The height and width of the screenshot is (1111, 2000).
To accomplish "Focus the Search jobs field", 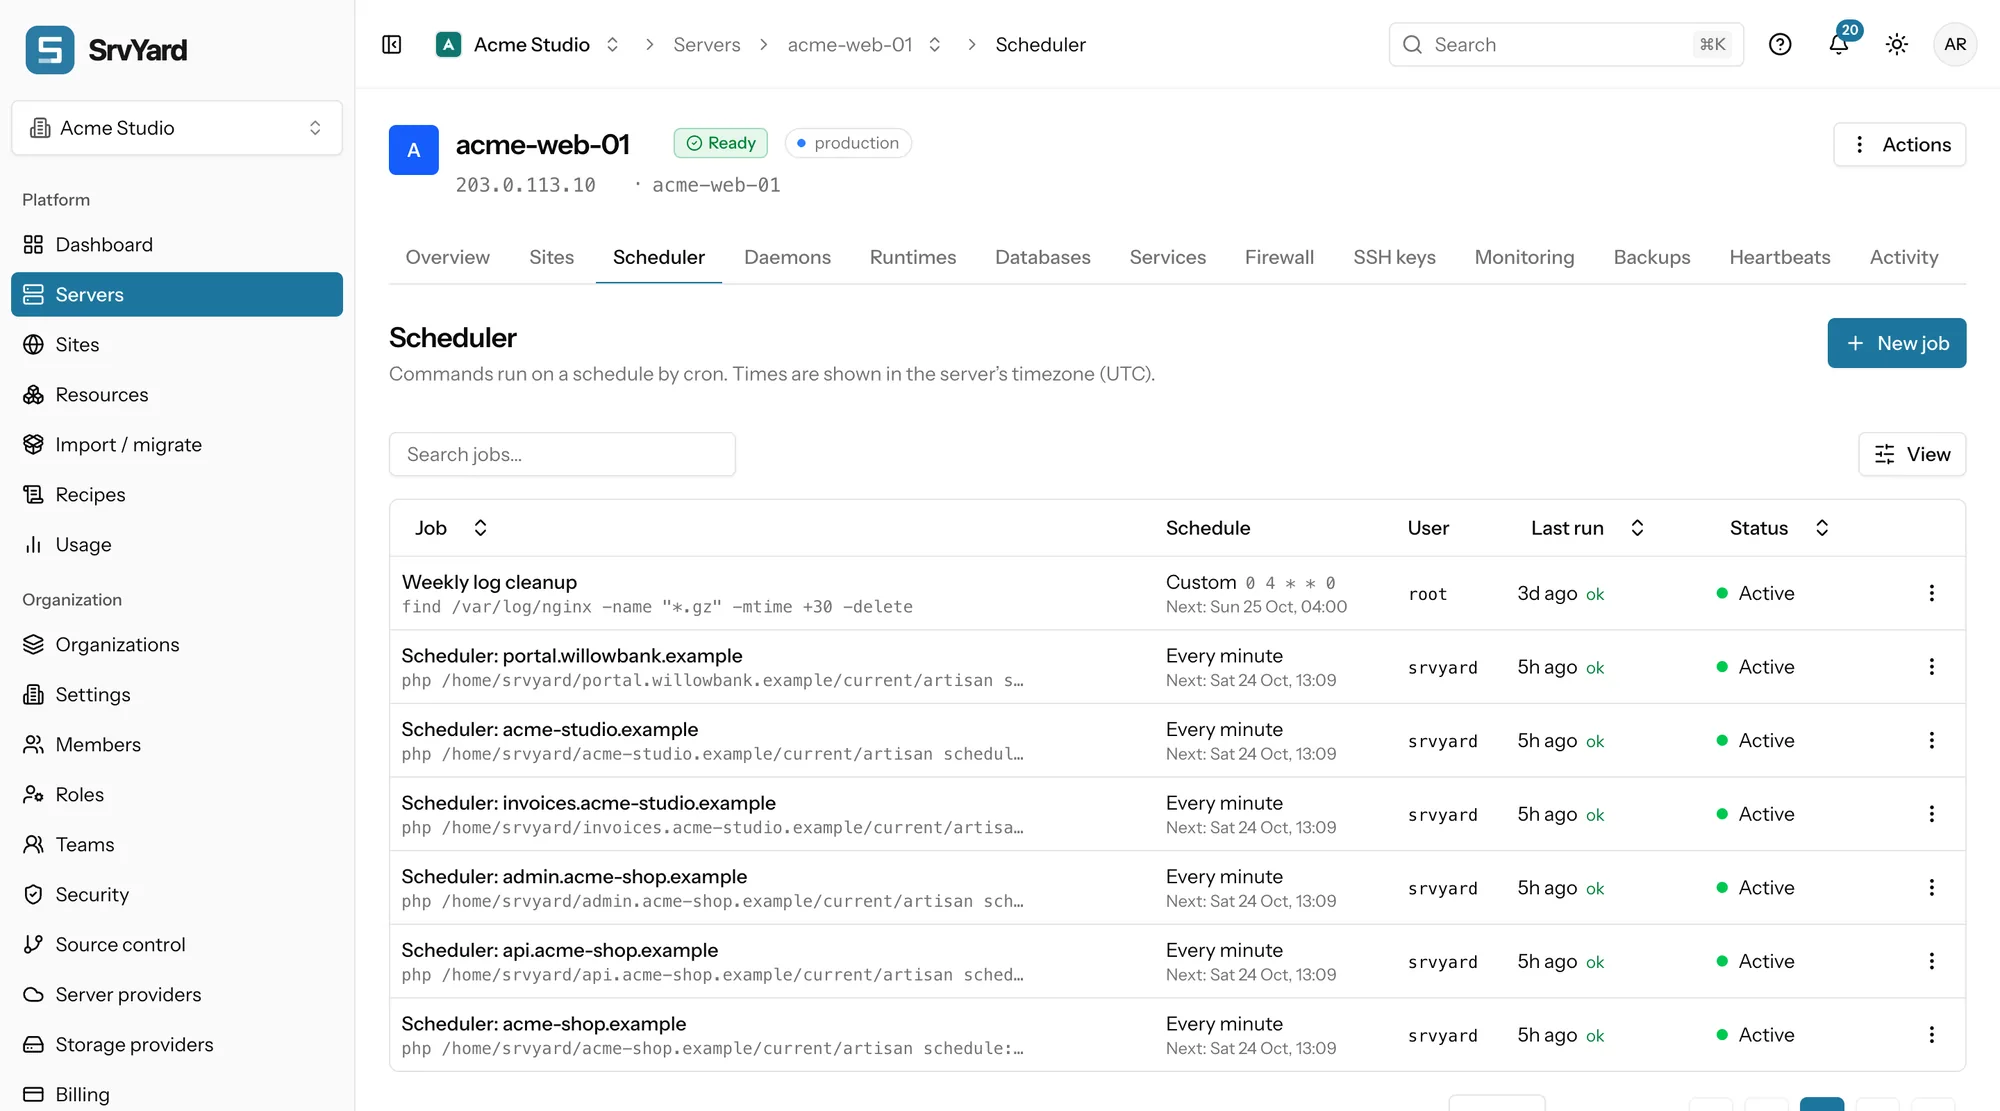I will pyautogui.click(x=562, y=455).
